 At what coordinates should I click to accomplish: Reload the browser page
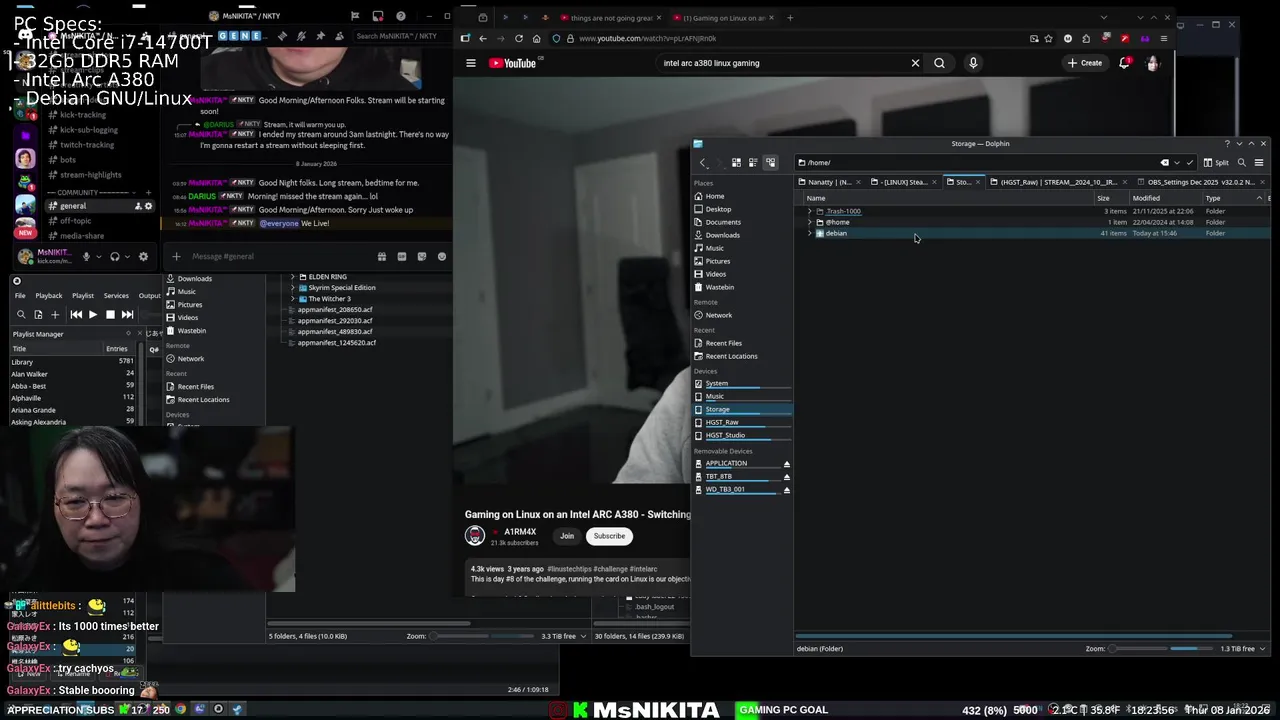pyautogui.click(x=518, y=38)
